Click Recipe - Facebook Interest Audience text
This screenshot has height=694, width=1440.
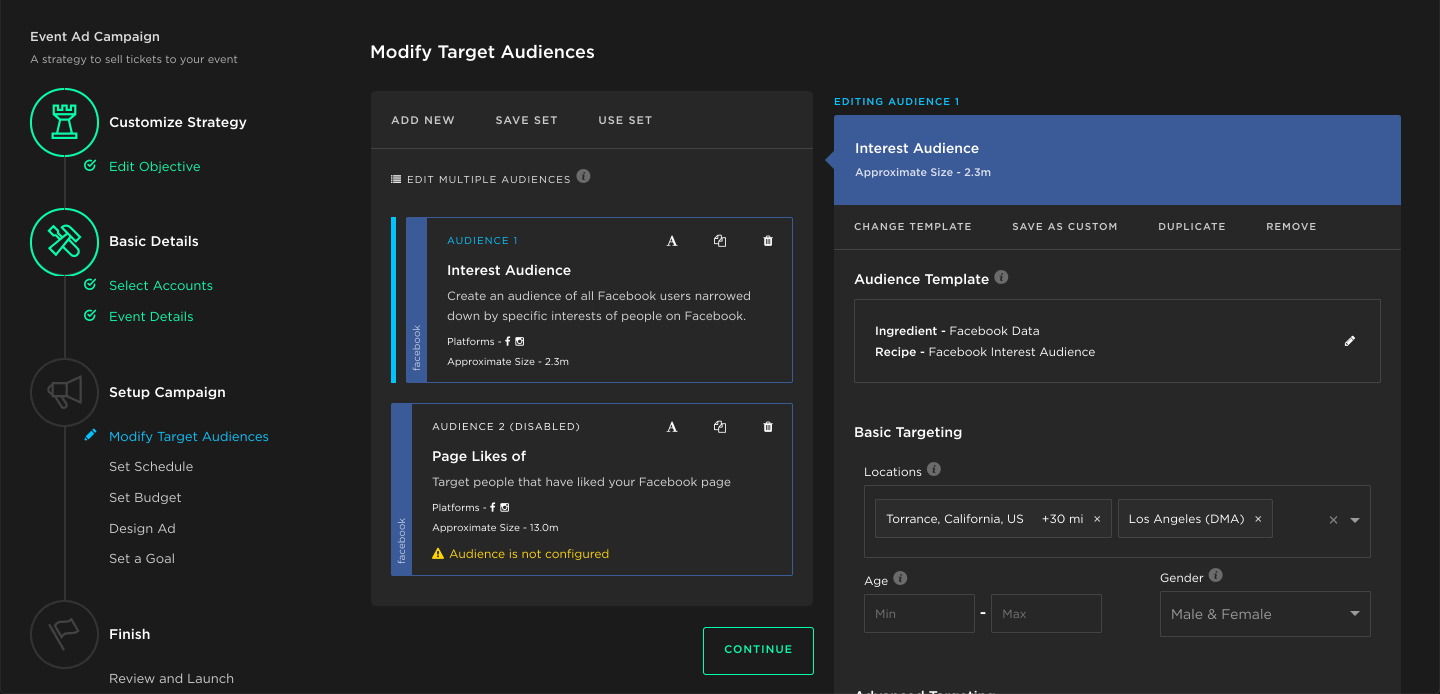(985, 352)
